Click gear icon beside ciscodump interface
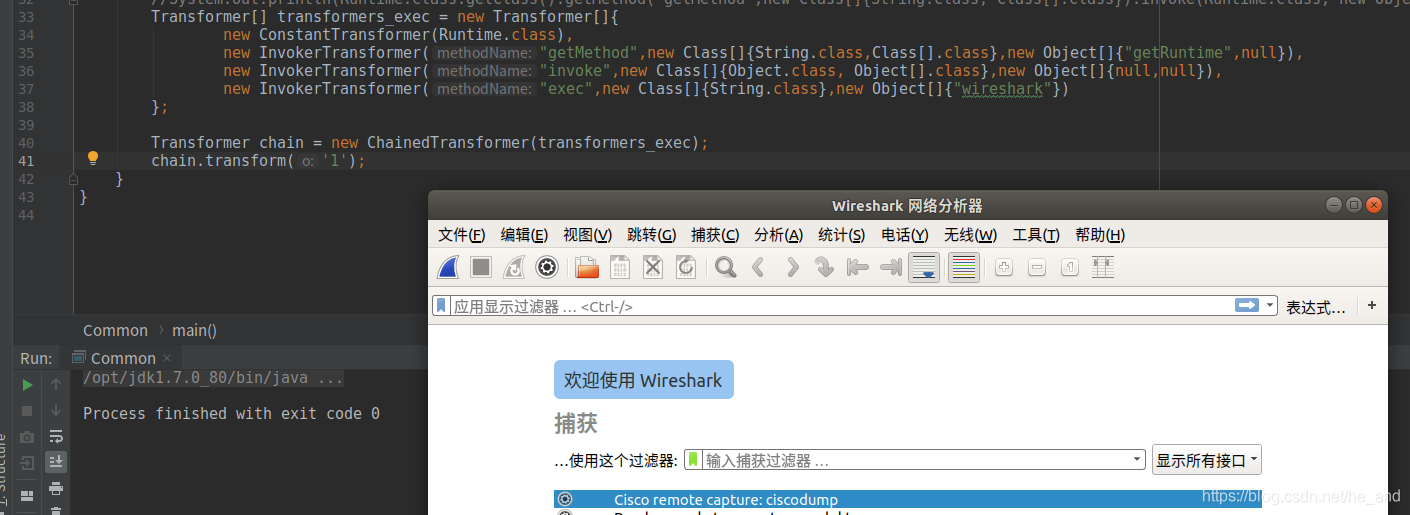This screenshot has width=1410, height=515. (x=565, y=499)
